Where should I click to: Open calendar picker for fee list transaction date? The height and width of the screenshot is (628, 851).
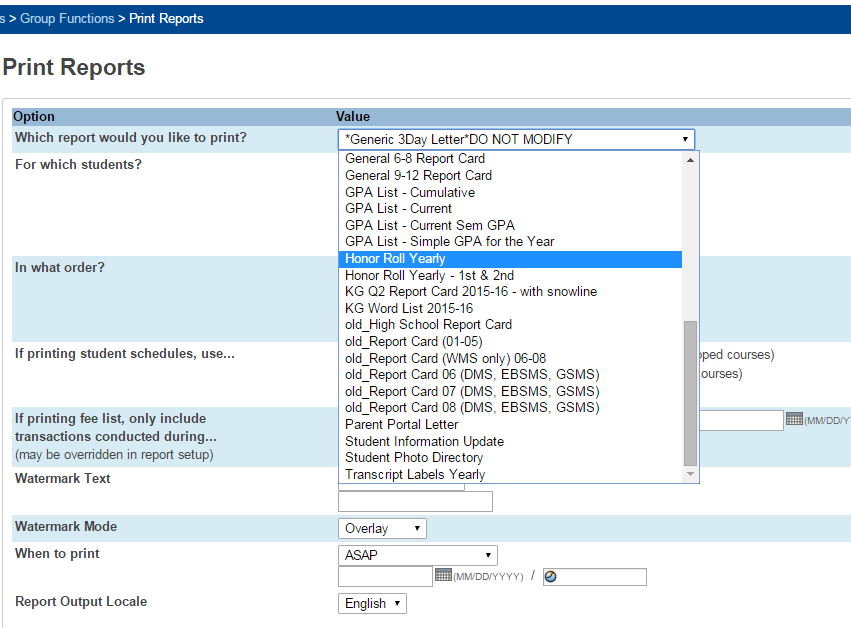[x=794, y=419]
